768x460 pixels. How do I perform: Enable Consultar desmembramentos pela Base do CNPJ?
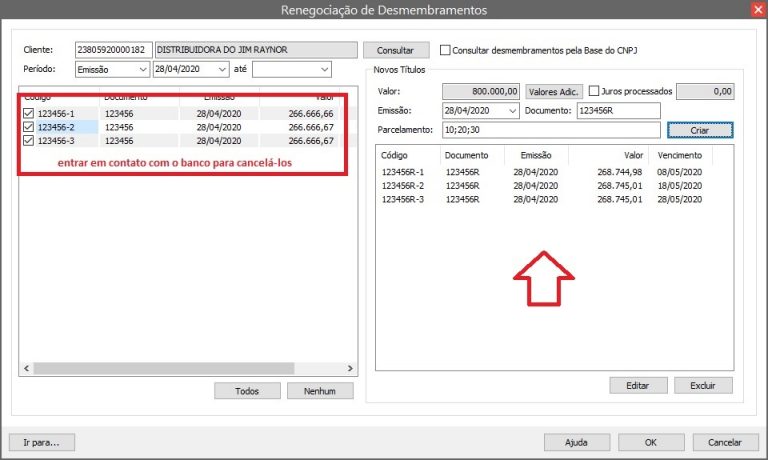coord(445,50)
